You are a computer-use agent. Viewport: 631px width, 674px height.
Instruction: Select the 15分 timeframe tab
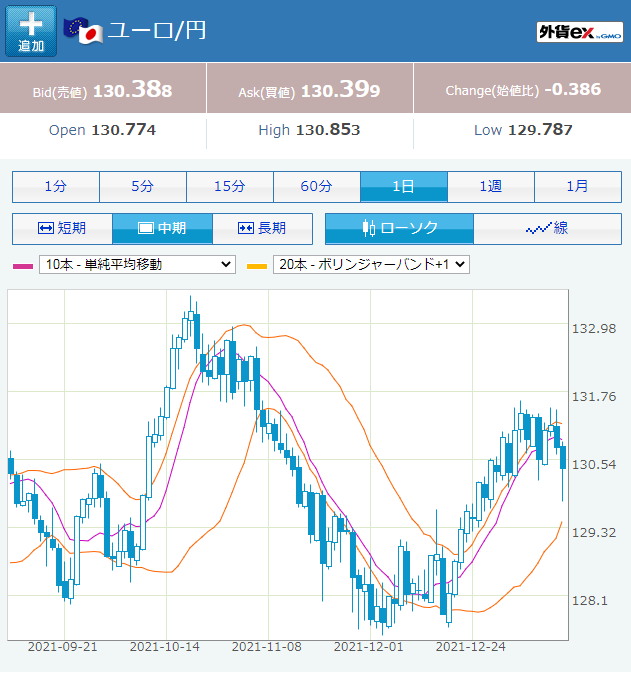(230, 187)
